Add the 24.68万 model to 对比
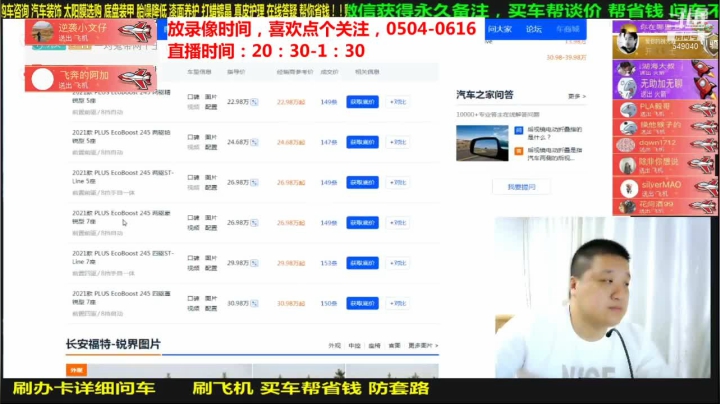Viewport: 720px width, 404px height. point(398,142)
